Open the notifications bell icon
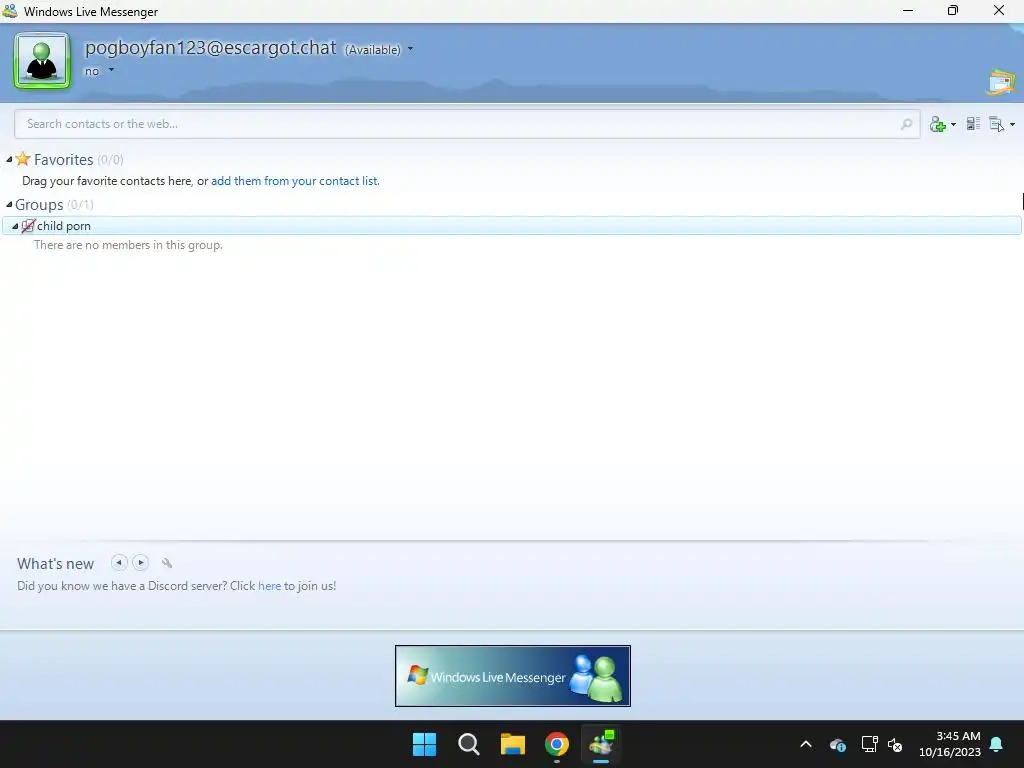 [997, 744]
